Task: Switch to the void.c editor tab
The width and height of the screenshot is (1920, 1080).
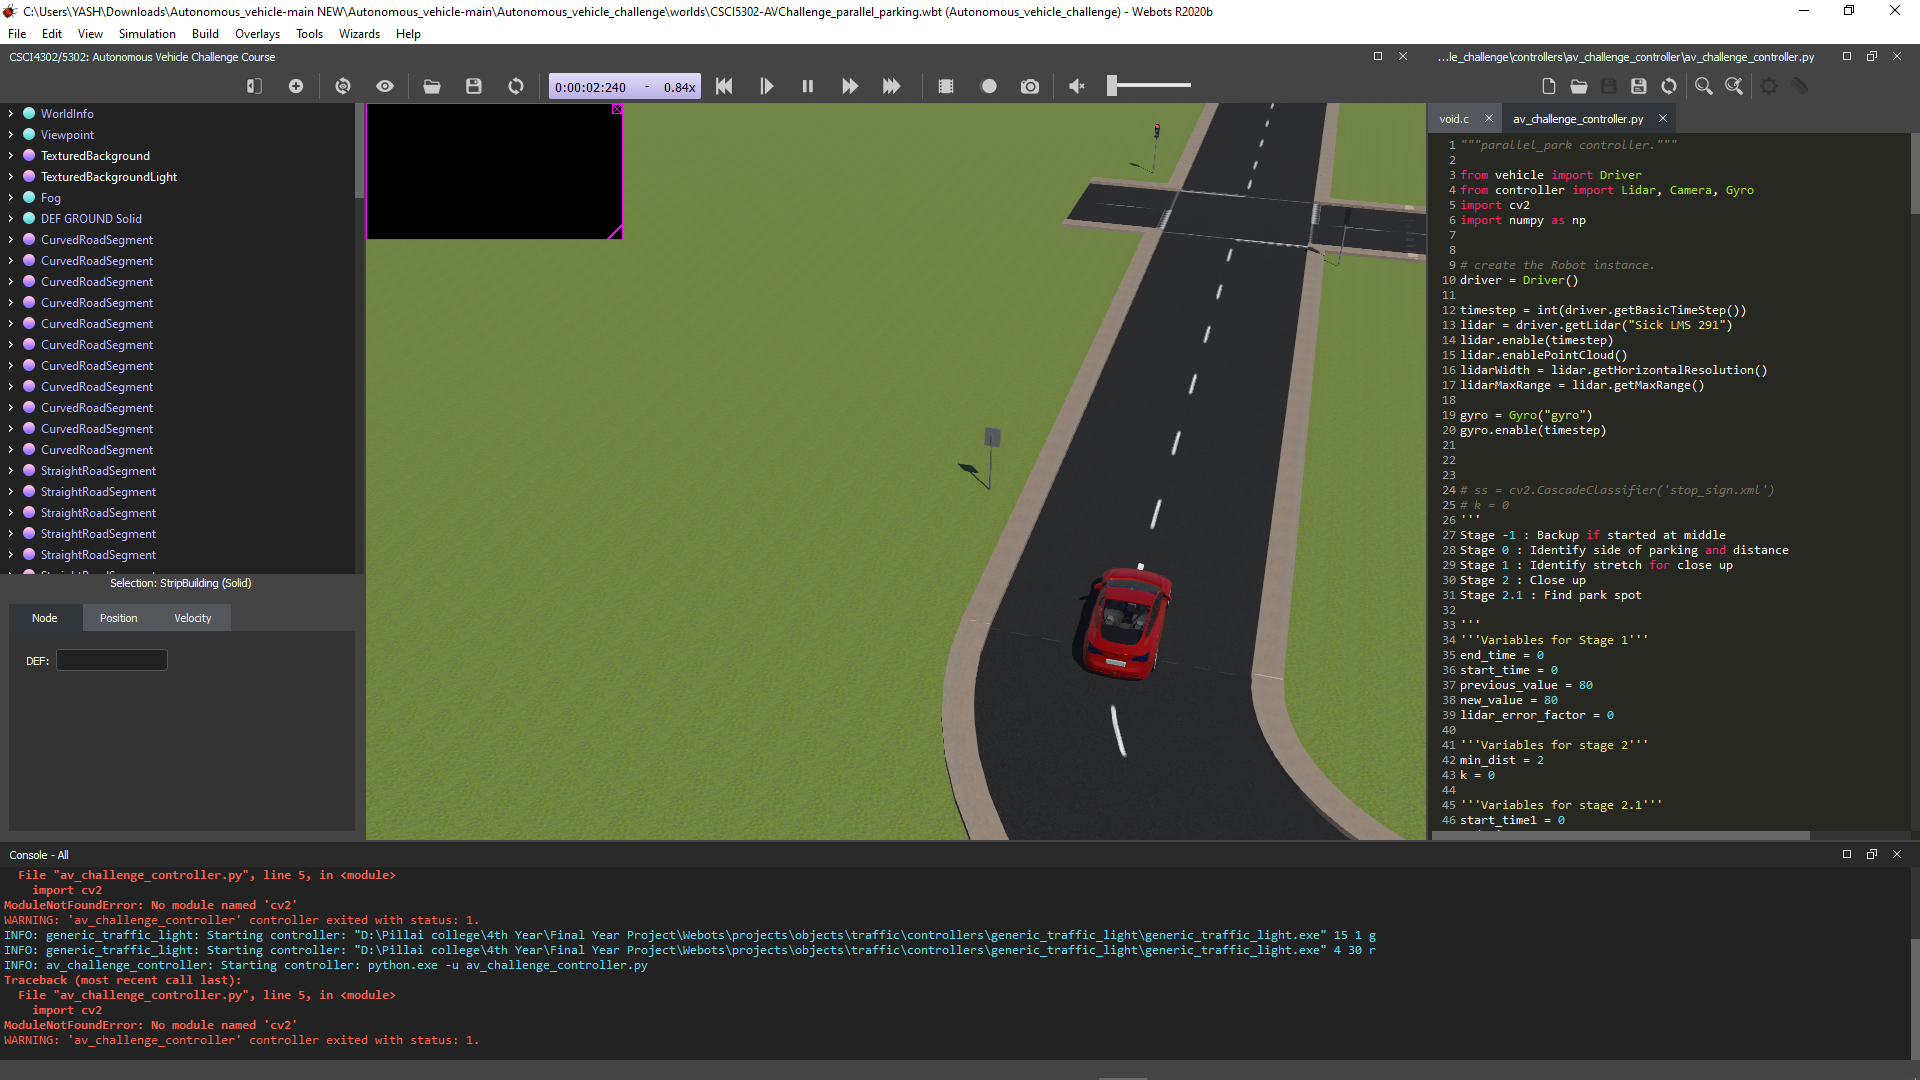Action: [x=1454, y=119]
